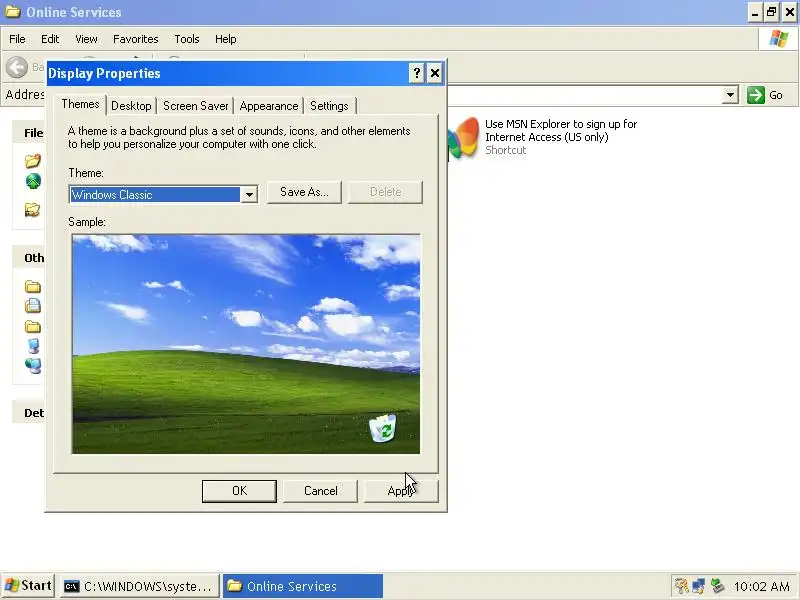Viewport: 800px width, 600px height.
Task: Click the Make a new folder icon
Action: (x=33, y=161)
